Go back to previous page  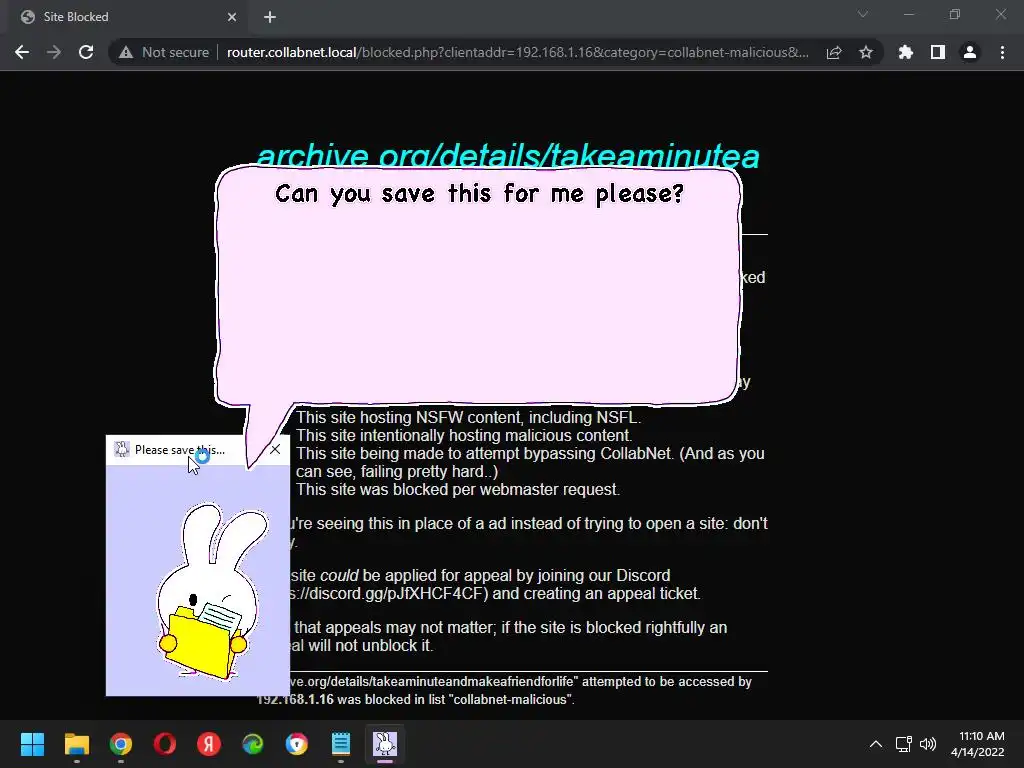pos(22,52)
